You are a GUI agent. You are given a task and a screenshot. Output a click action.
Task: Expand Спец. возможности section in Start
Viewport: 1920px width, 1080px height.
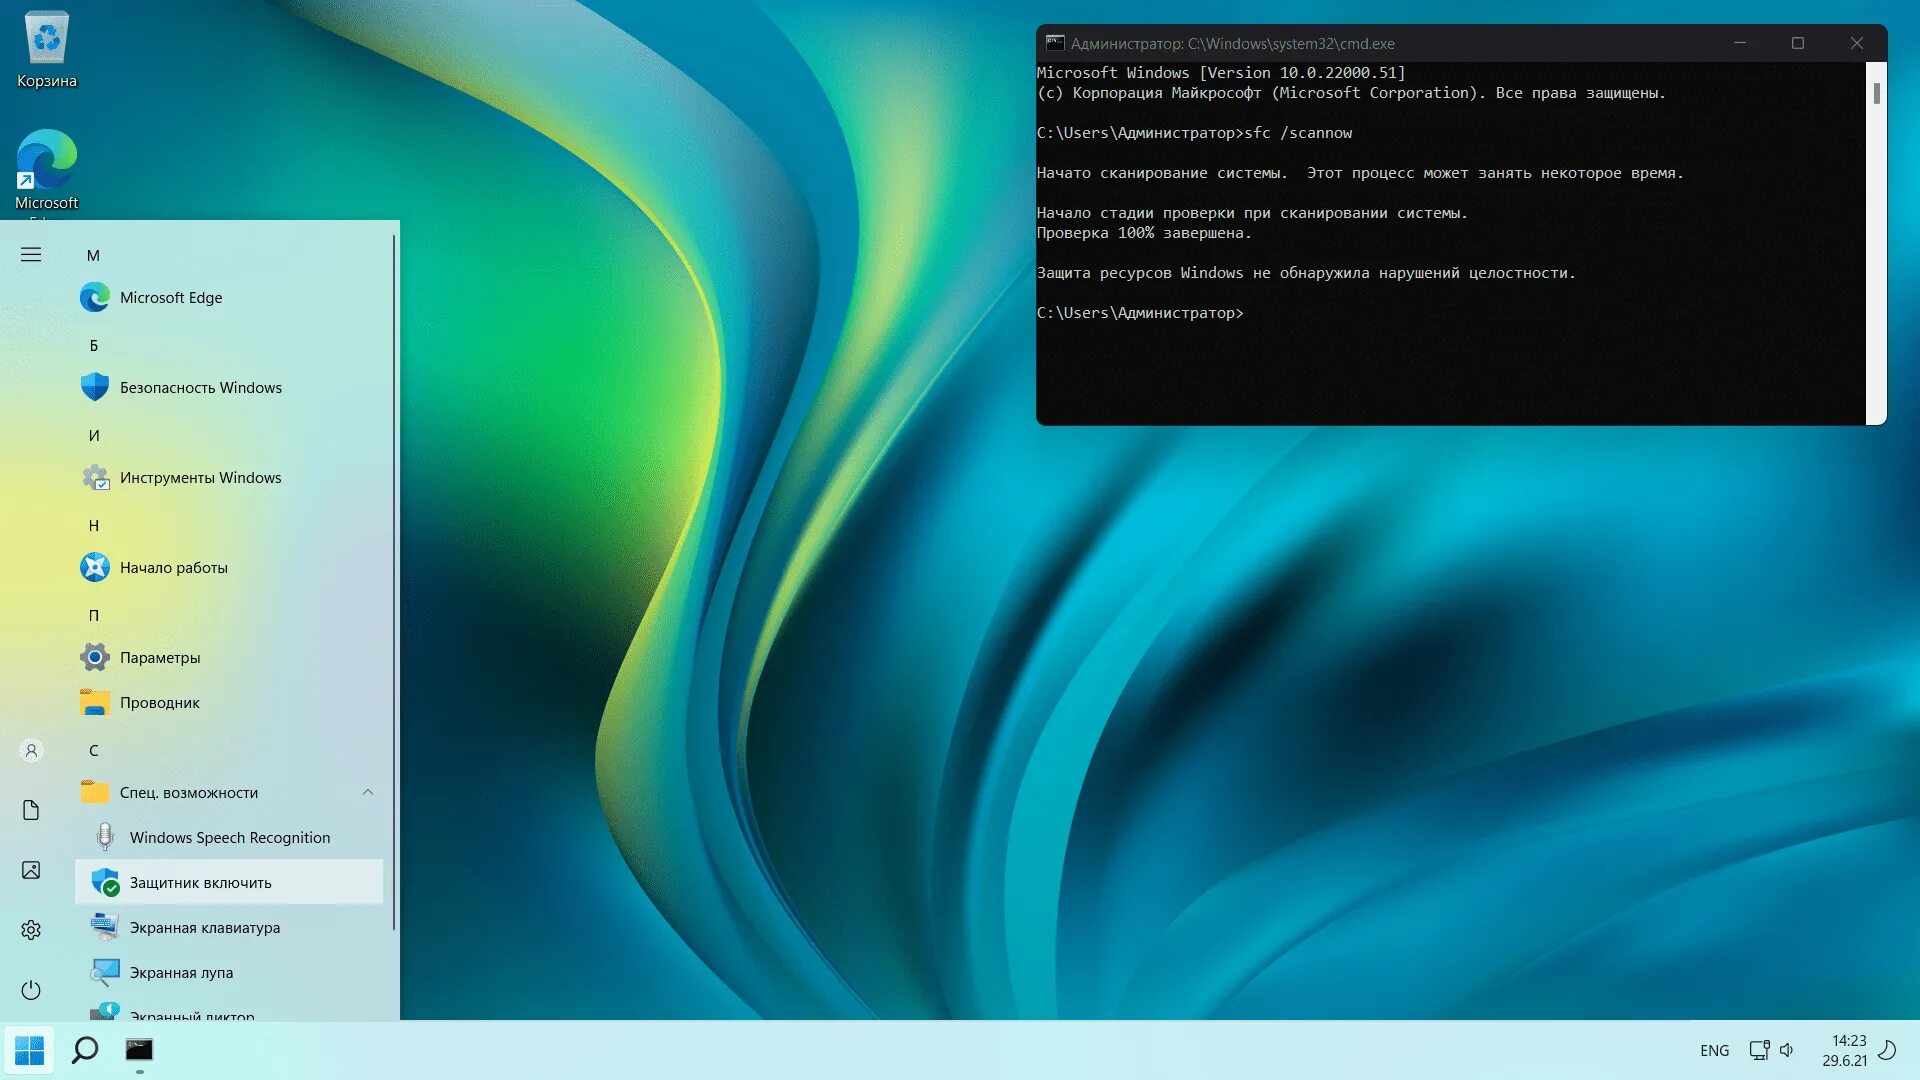click(x=367, y=793)
